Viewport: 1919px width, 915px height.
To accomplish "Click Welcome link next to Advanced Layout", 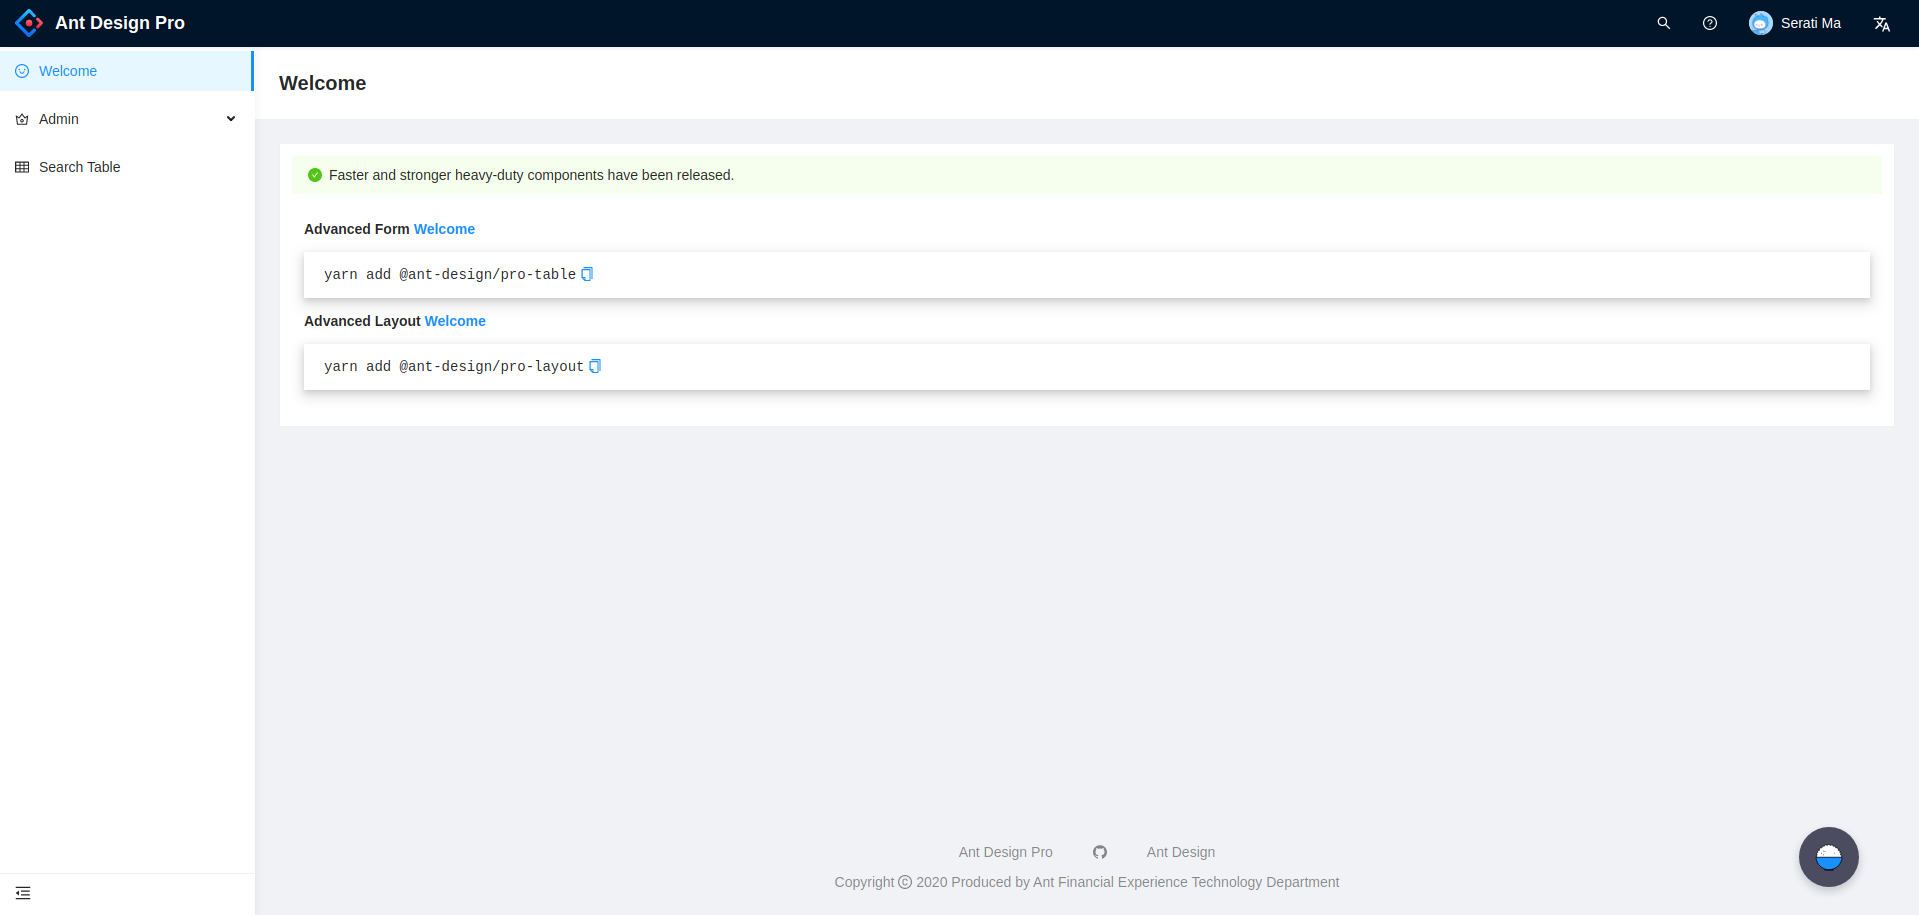I will pos(455,321).
